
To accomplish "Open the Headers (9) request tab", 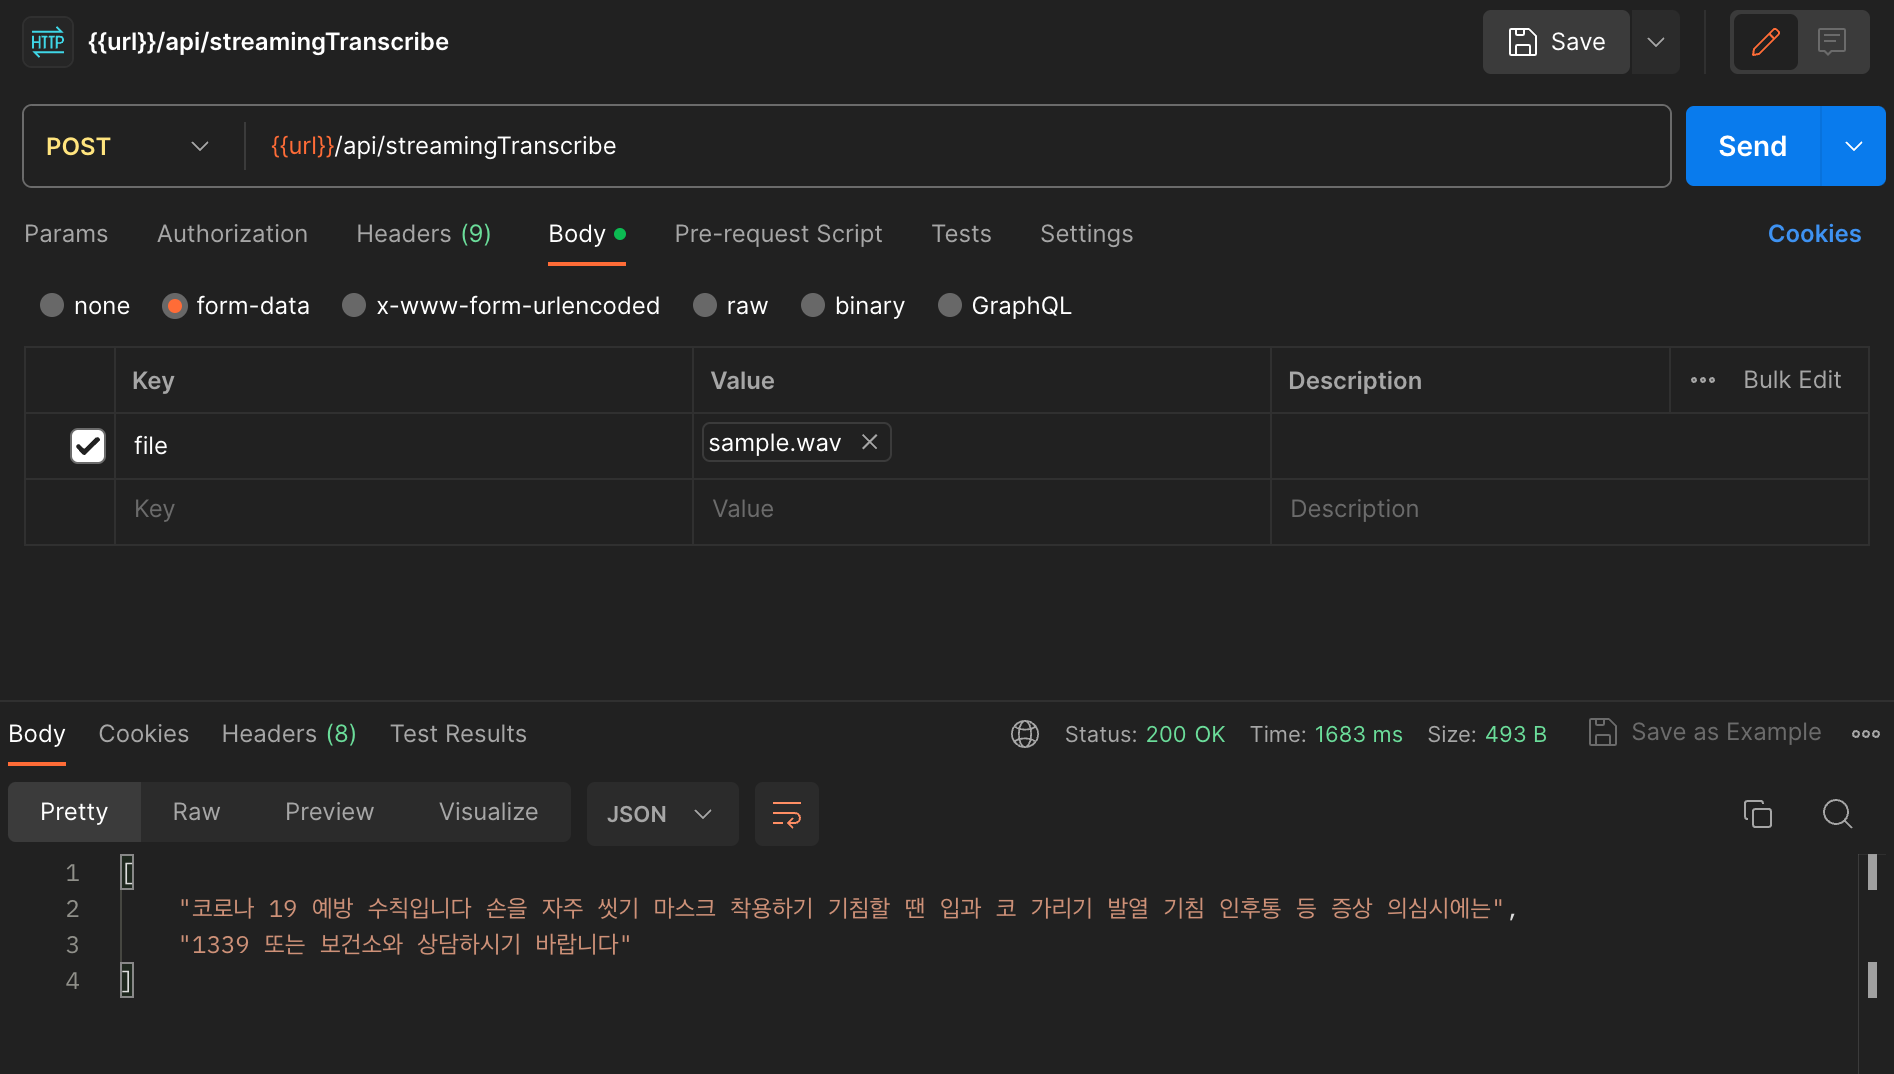I will point(424,234).
